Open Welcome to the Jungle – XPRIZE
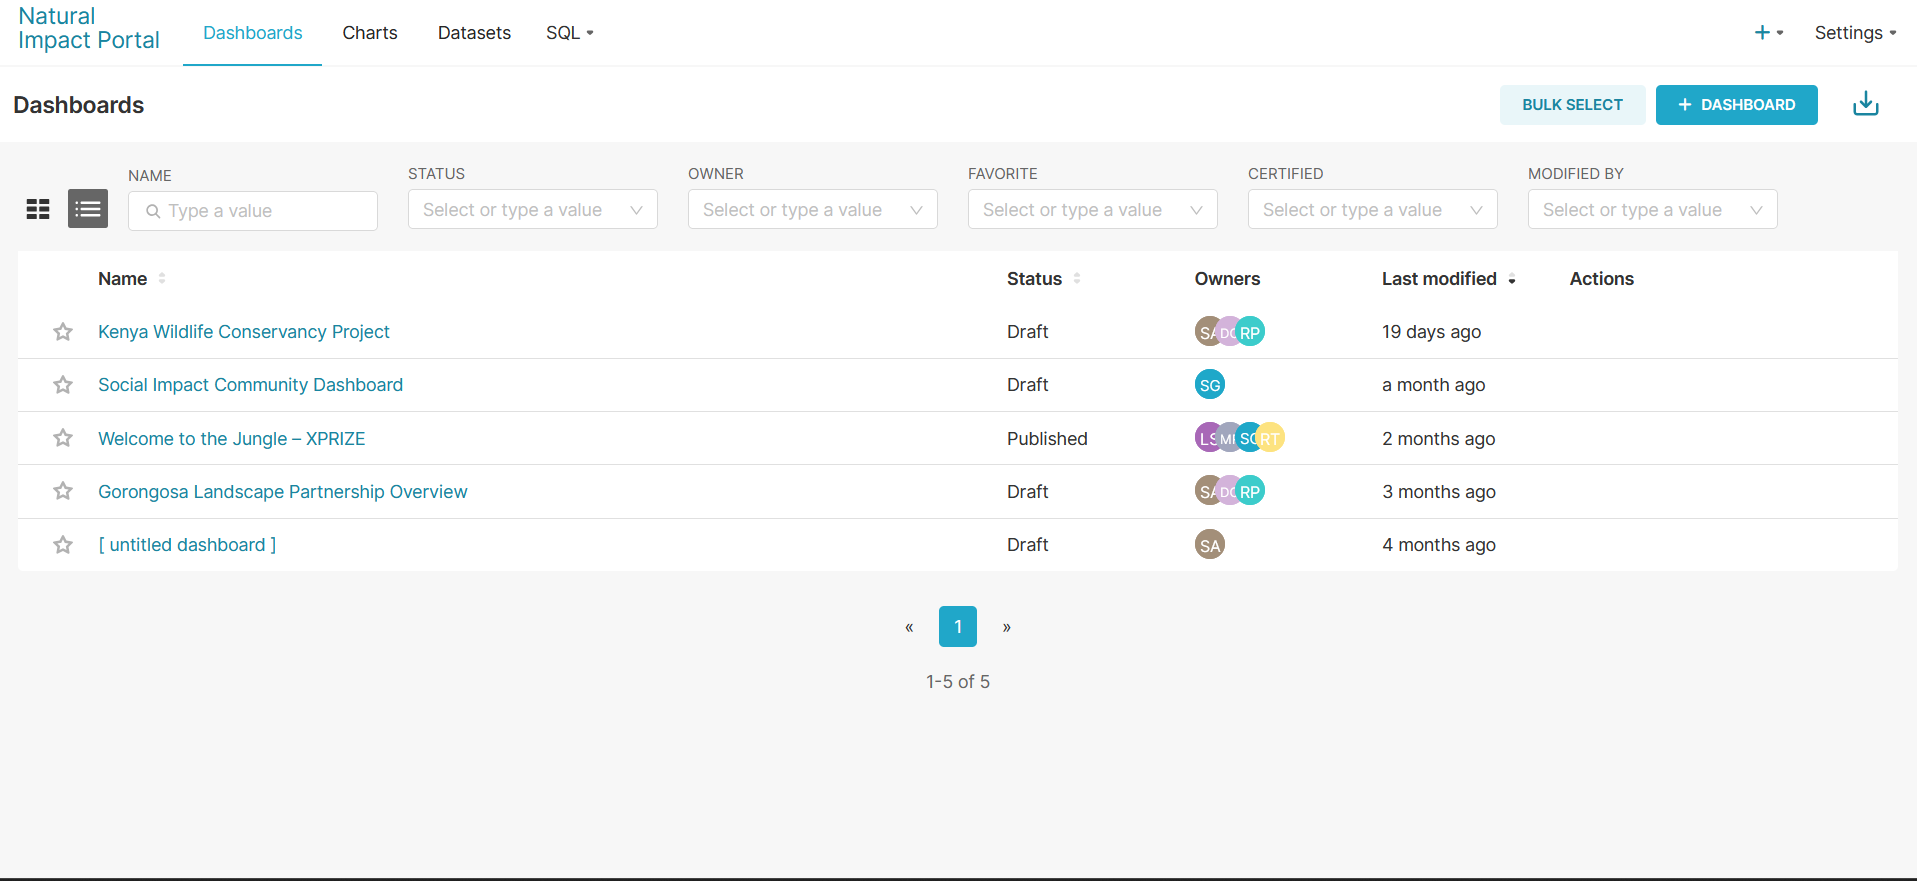Image resolution: width=1917 pixels, height=881 pixels. pos(232,439)
